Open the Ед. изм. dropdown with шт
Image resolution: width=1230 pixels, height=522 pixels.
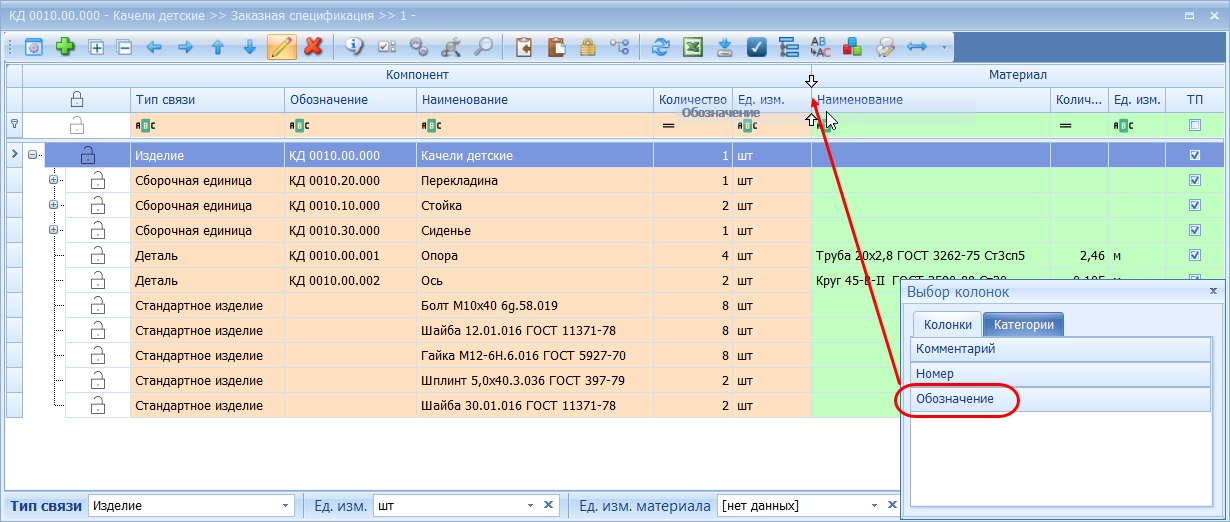click(531, 506)
